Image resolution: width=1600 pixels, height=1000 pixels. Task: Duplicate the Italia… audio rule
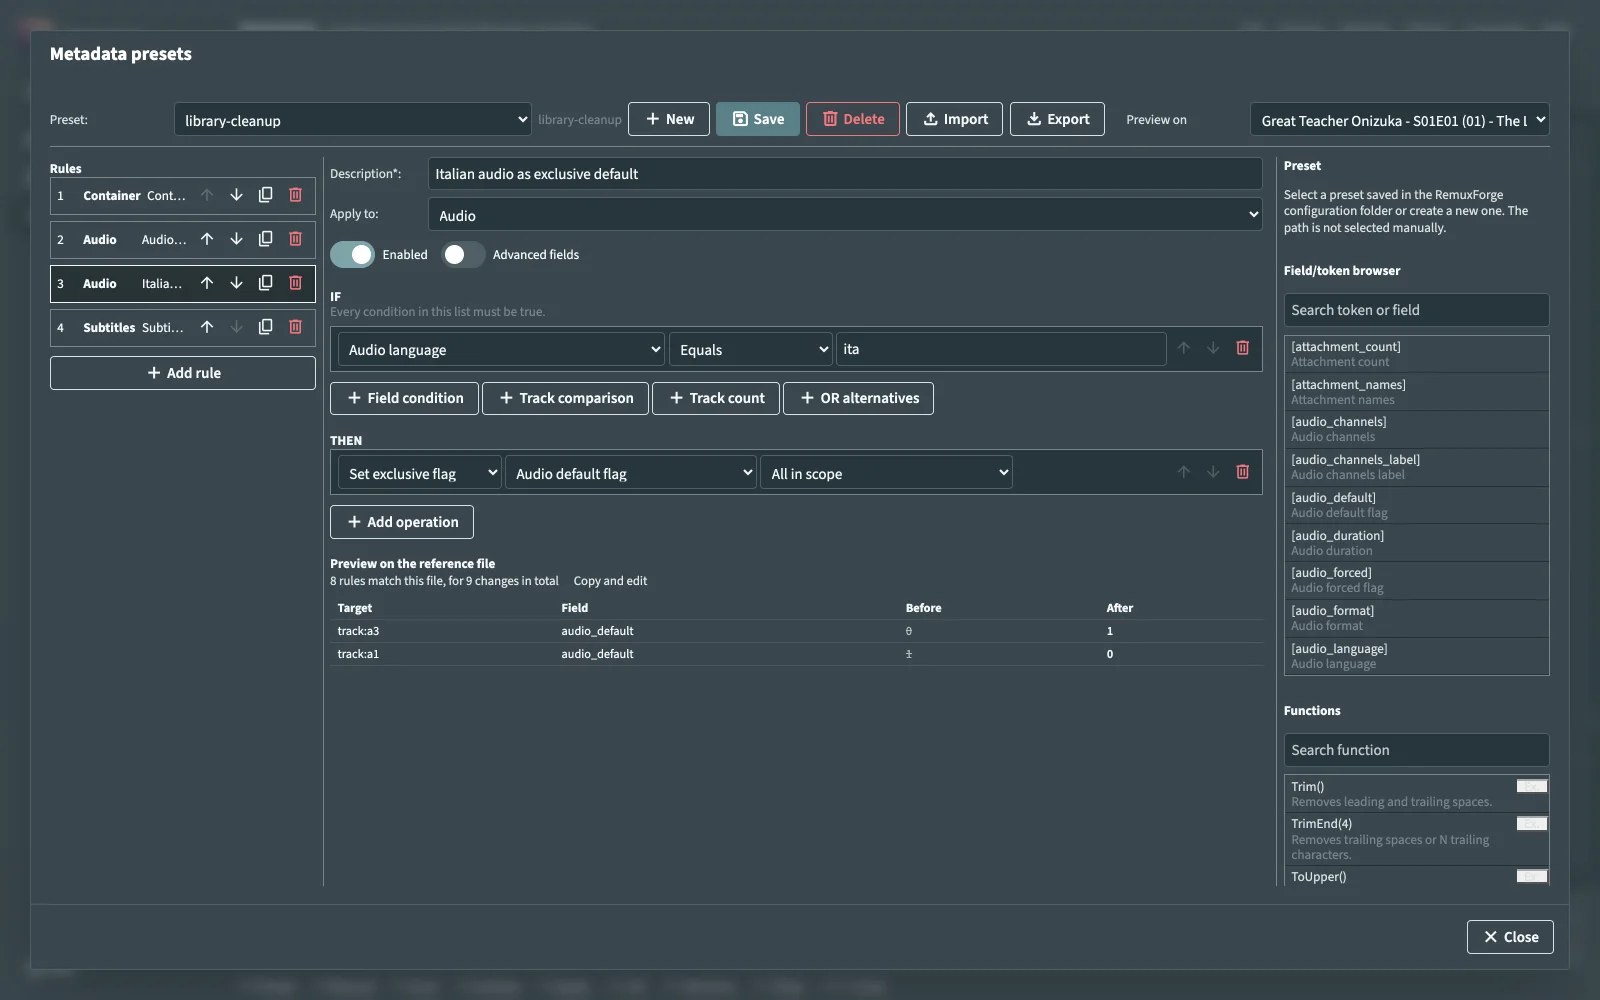point(265,283)
